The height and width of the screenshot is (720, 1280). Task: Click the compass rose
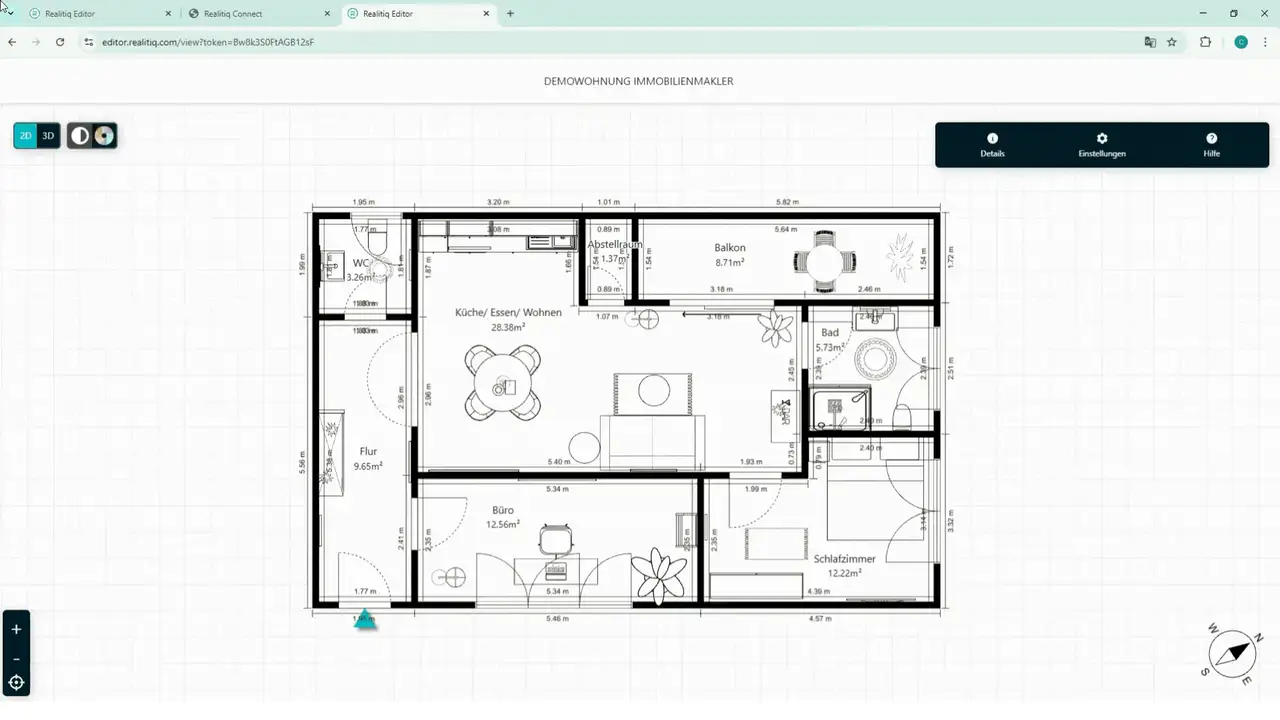1231,654
